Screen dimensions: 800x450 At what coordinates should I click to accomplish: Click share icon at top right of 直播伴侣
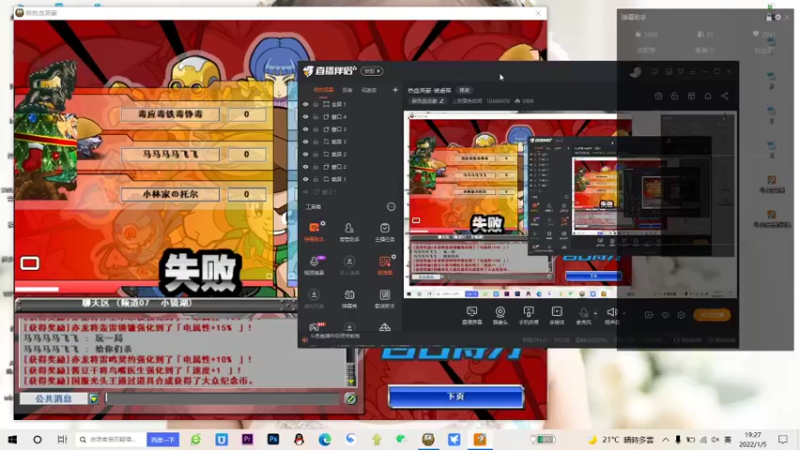[x=724, y=96]
